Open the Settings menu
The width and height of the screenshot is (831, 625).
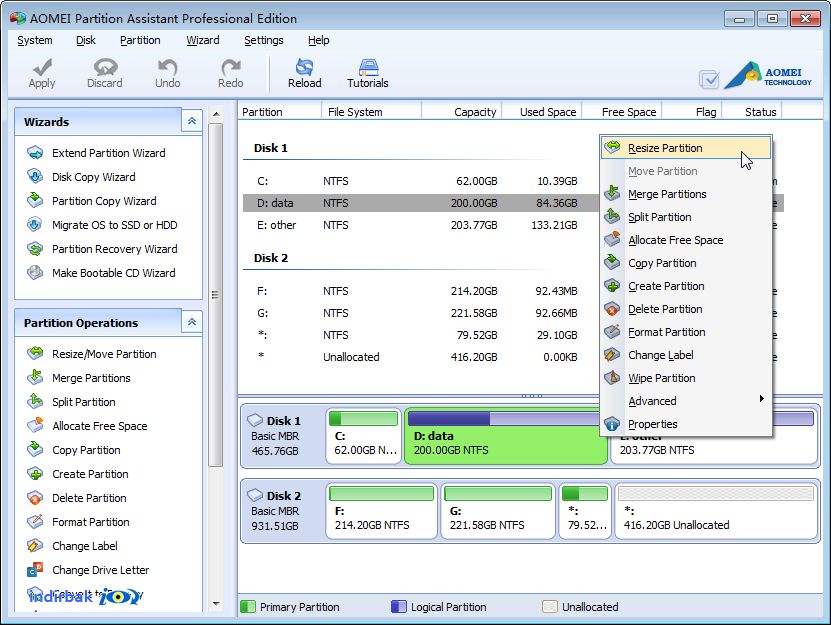pos(263,40)
